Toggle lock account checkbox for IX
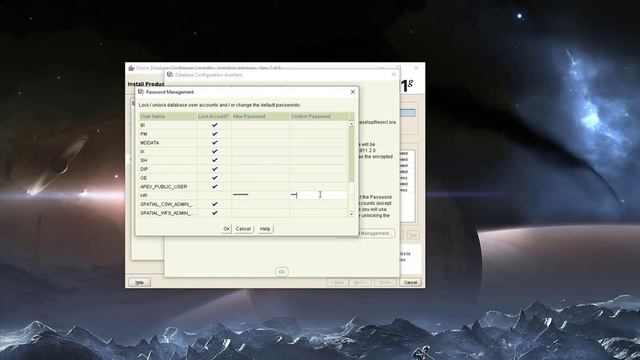Viewport: 640px width, 360px height. click(214, 151)
